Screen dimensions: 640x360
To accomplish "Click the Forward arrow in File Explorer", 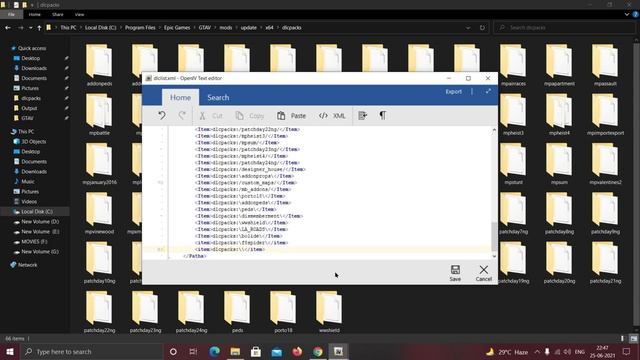I will pyautogui.click(x=20, y=28).
